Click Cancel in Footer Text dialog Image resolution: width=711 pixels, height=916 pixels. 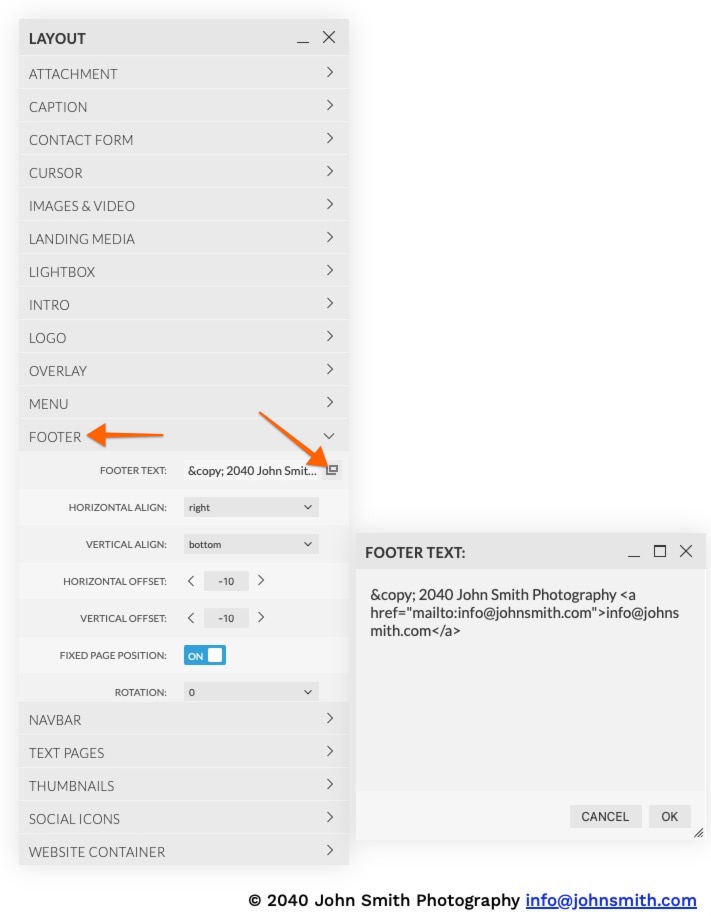605,816
